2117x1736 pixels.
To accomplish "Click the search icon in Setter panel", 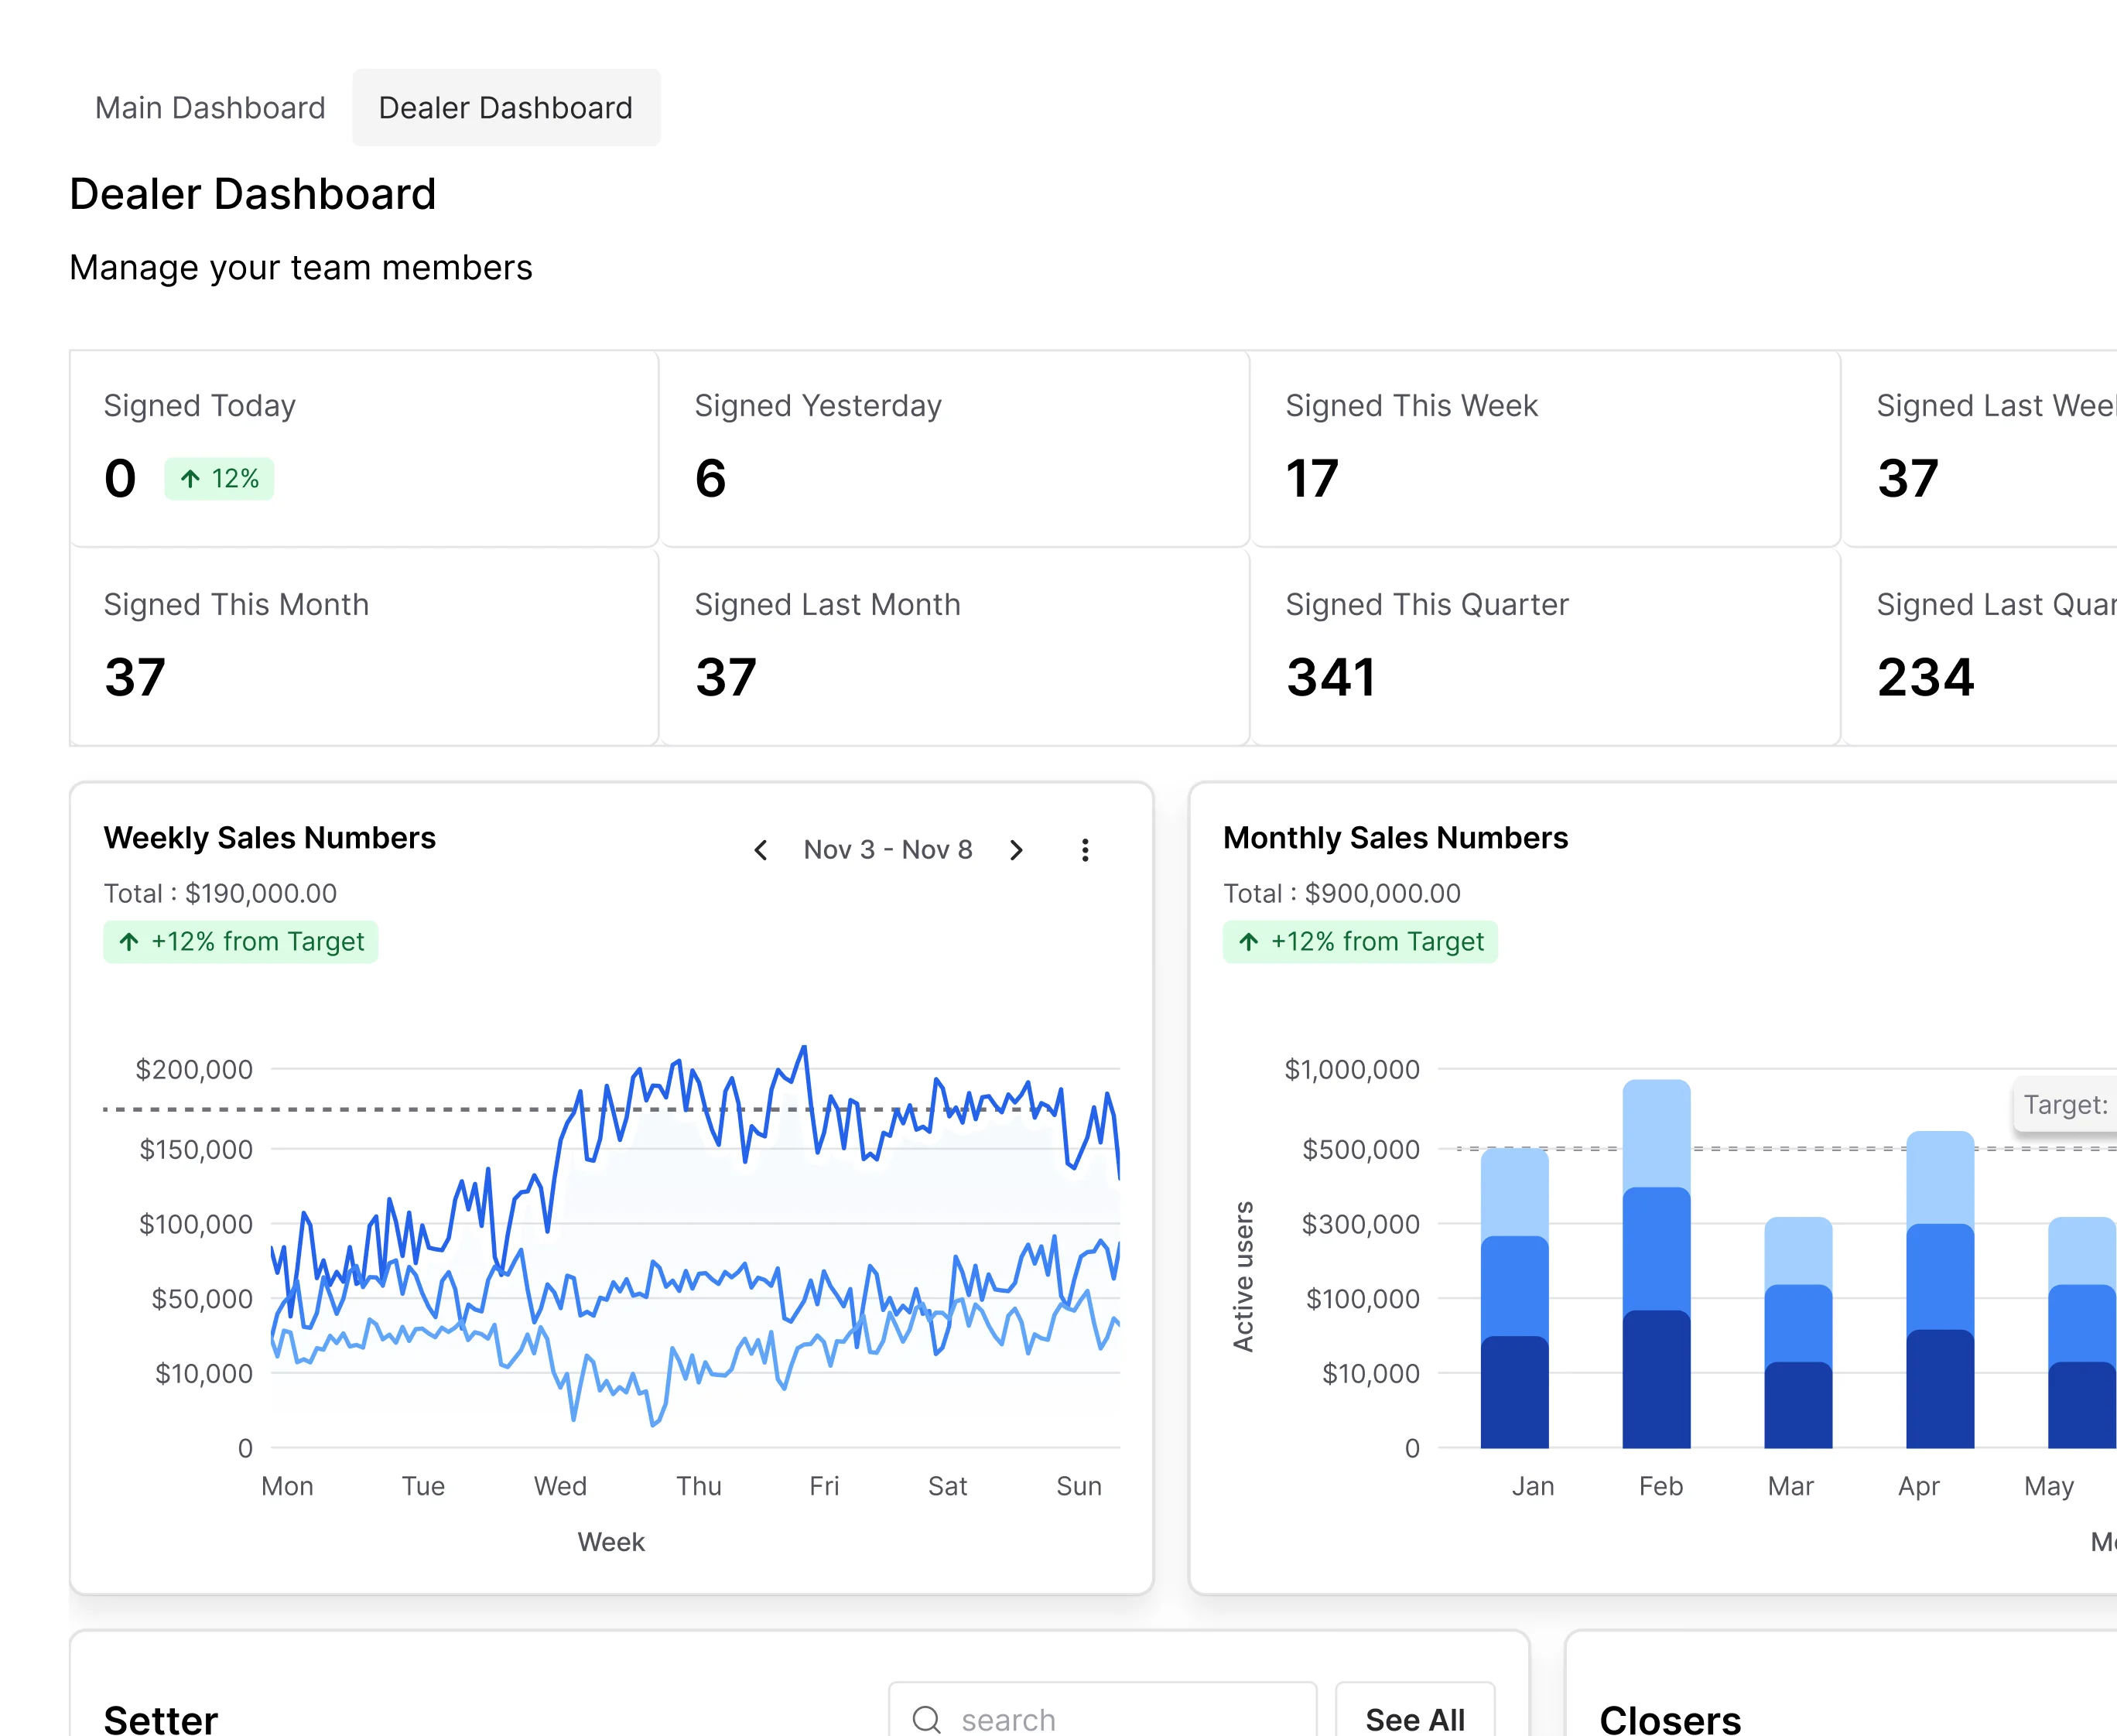I will tap(927, 1719).
